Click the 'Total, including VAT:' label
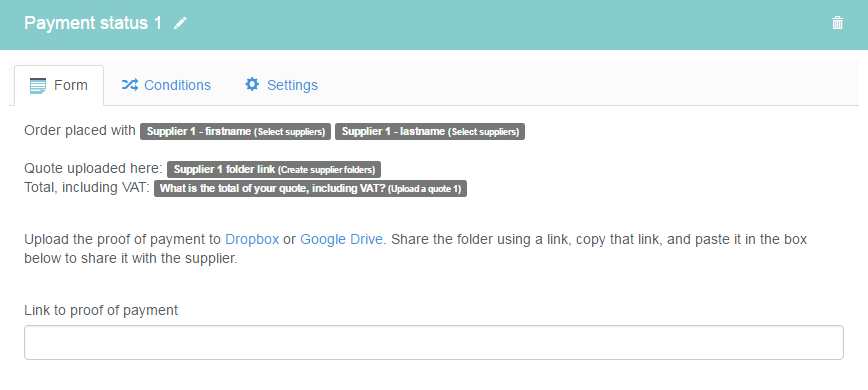This screenshot has width=868, height=390. pyautogui.click(x=87, y=188)
